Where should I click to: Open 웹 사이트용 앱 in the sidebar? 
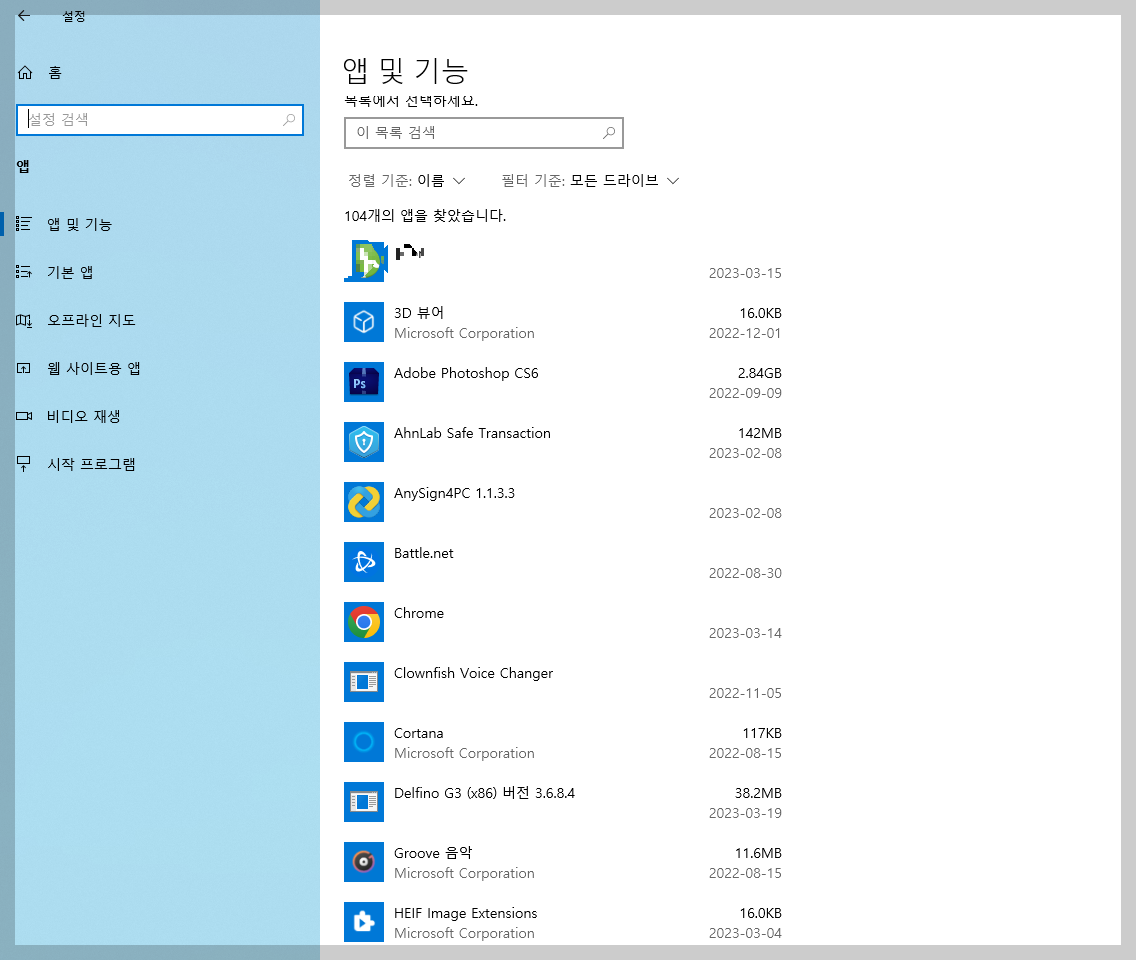pyautogui.click(x=93, y=368)
